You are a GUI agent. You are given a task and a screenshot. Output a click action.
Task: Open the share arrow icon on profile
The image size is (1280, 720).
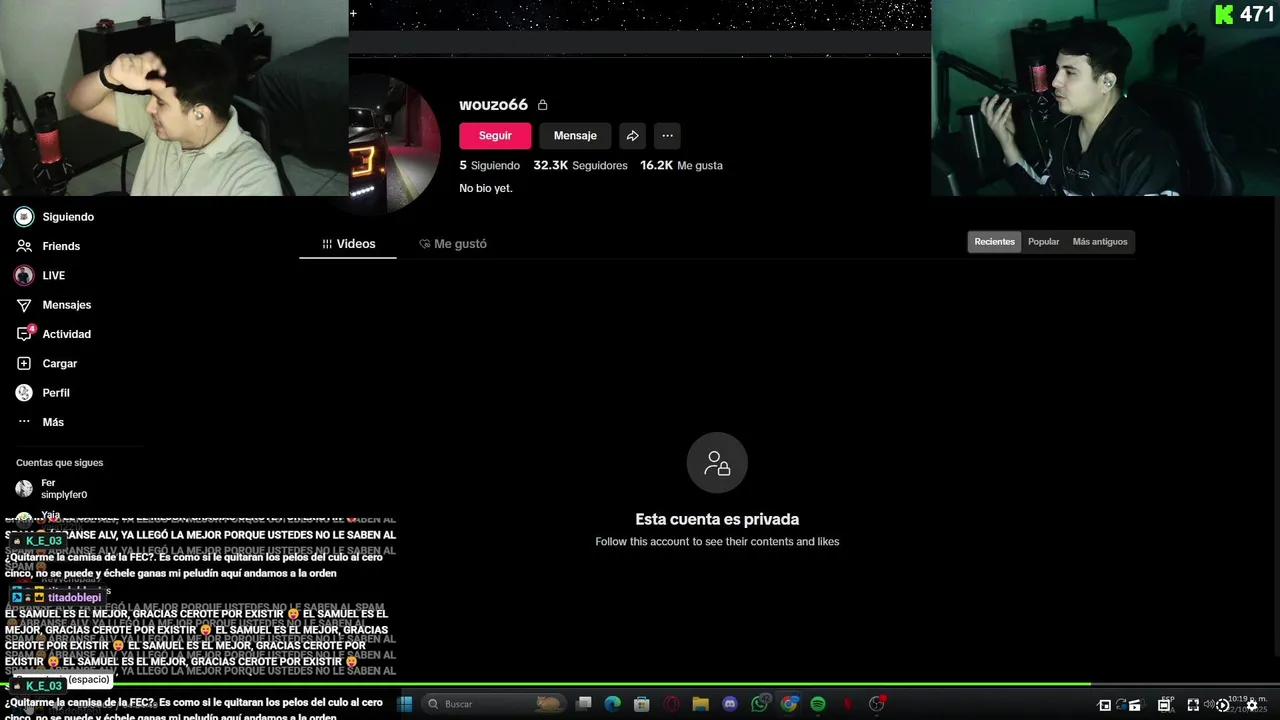click(x=632, y=136)
